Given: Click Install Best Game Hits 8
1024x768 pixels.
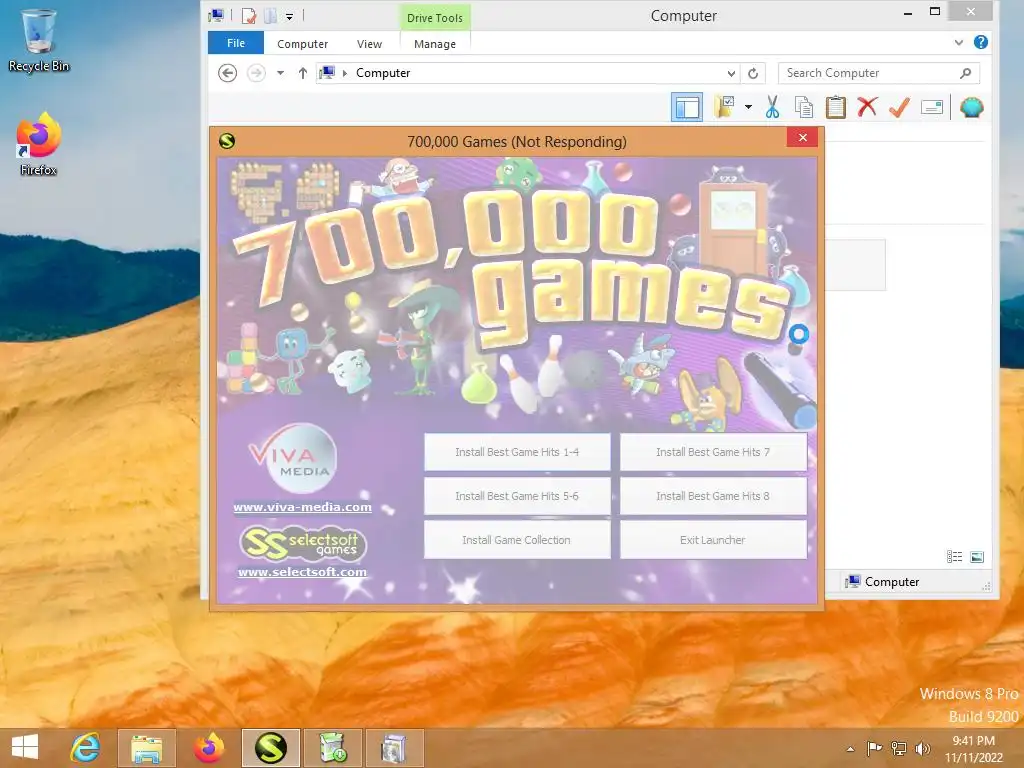Looking at the screenshot, I should (x=713, y=496).
